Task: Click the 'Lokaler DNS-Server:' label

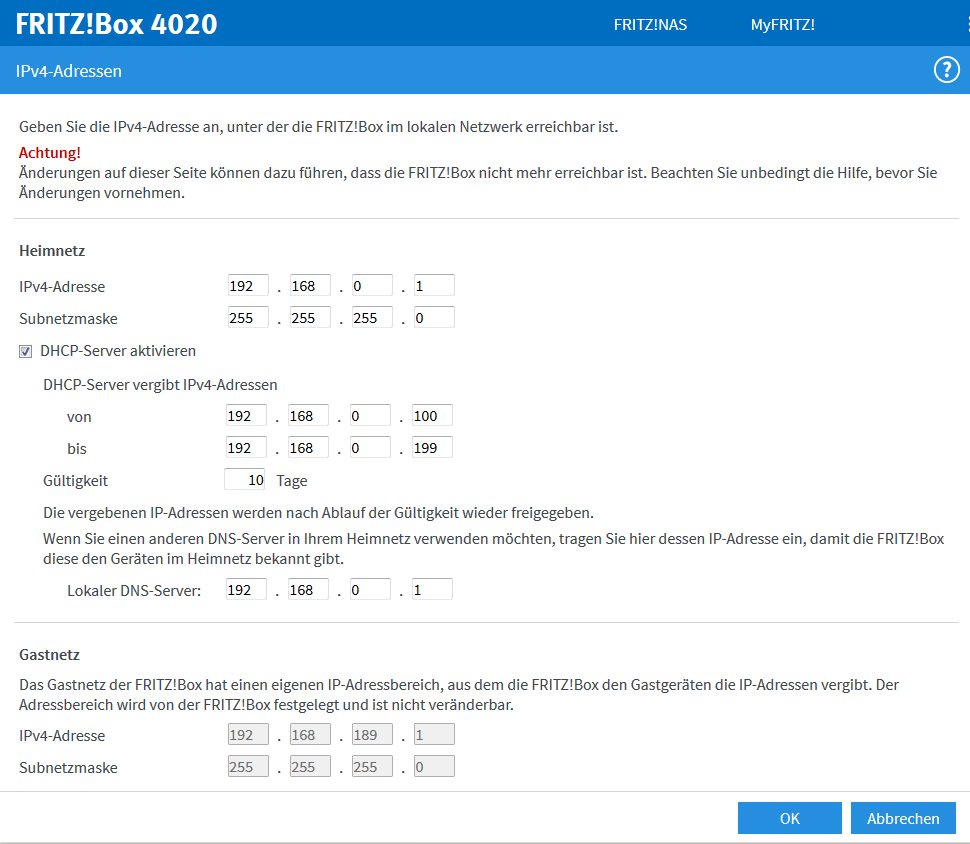Action: coord(134,591)
